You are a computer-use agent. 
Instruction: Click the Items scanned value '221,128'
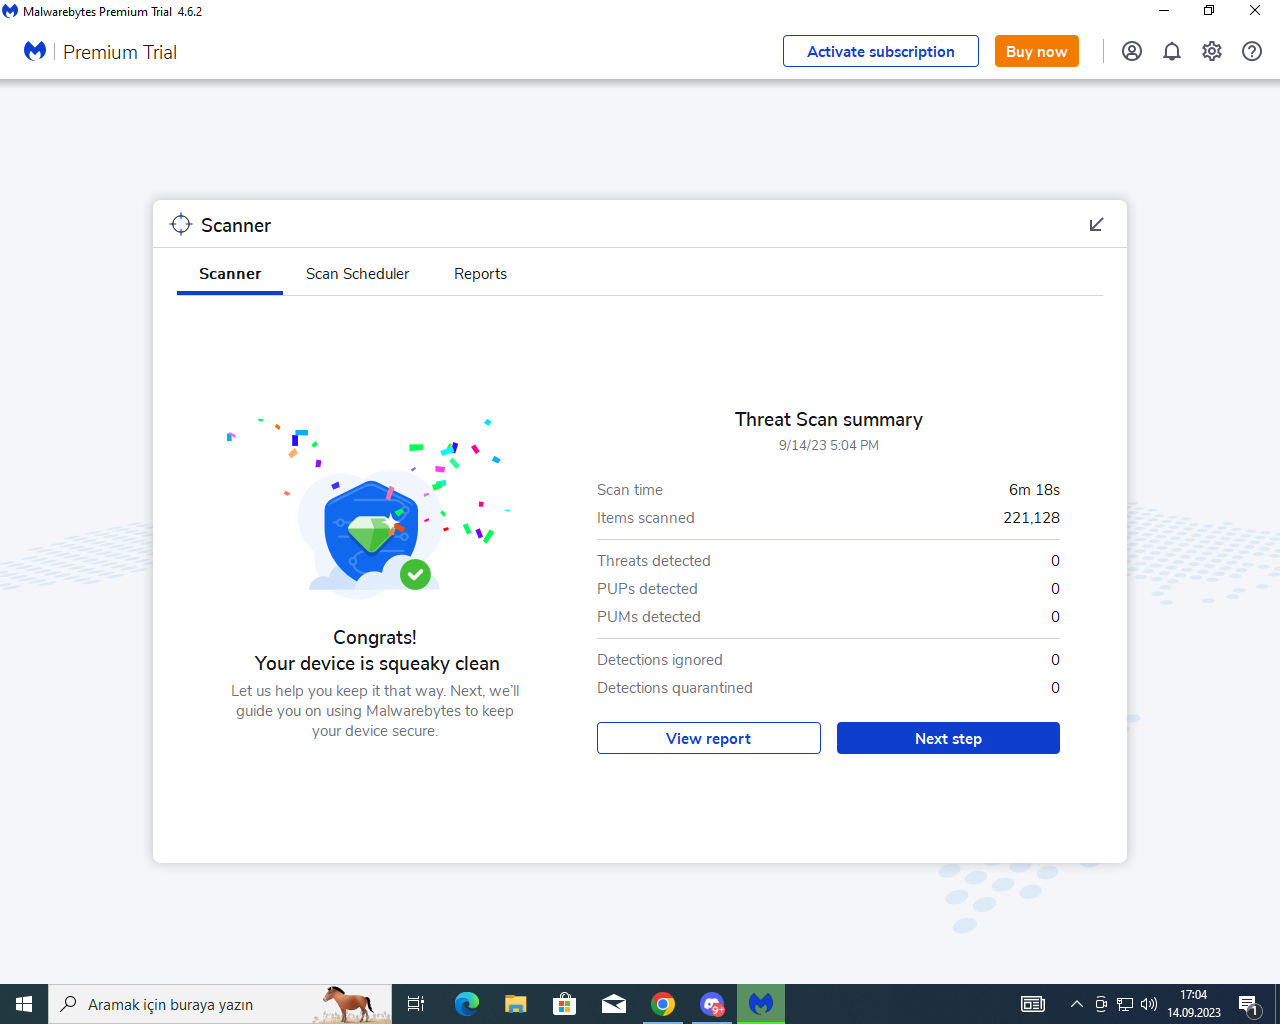[x=1031, y=518]
